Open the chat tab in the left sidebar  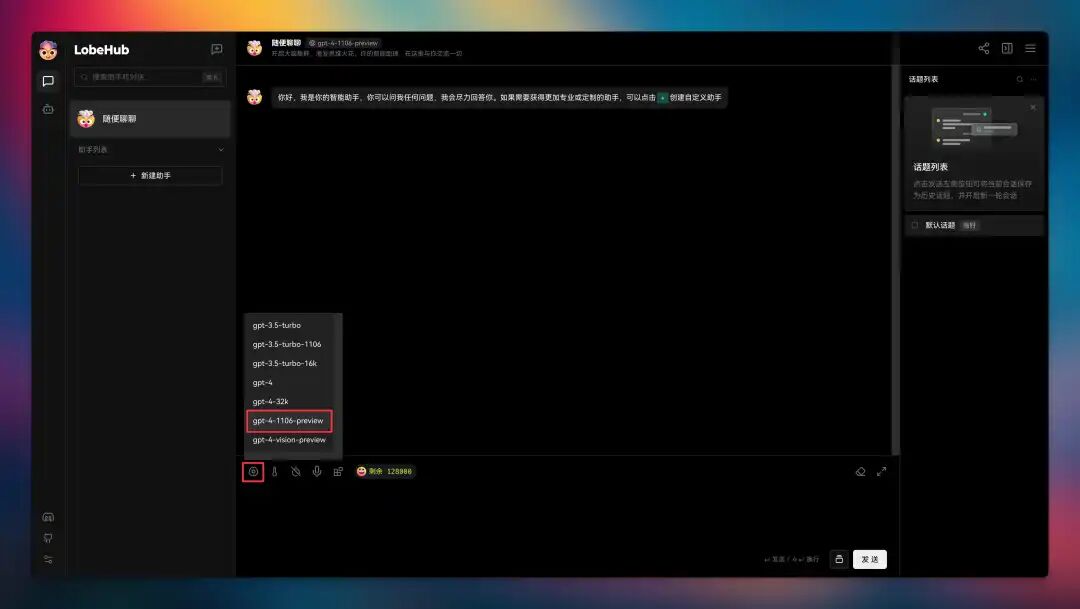tap(48, 81)
